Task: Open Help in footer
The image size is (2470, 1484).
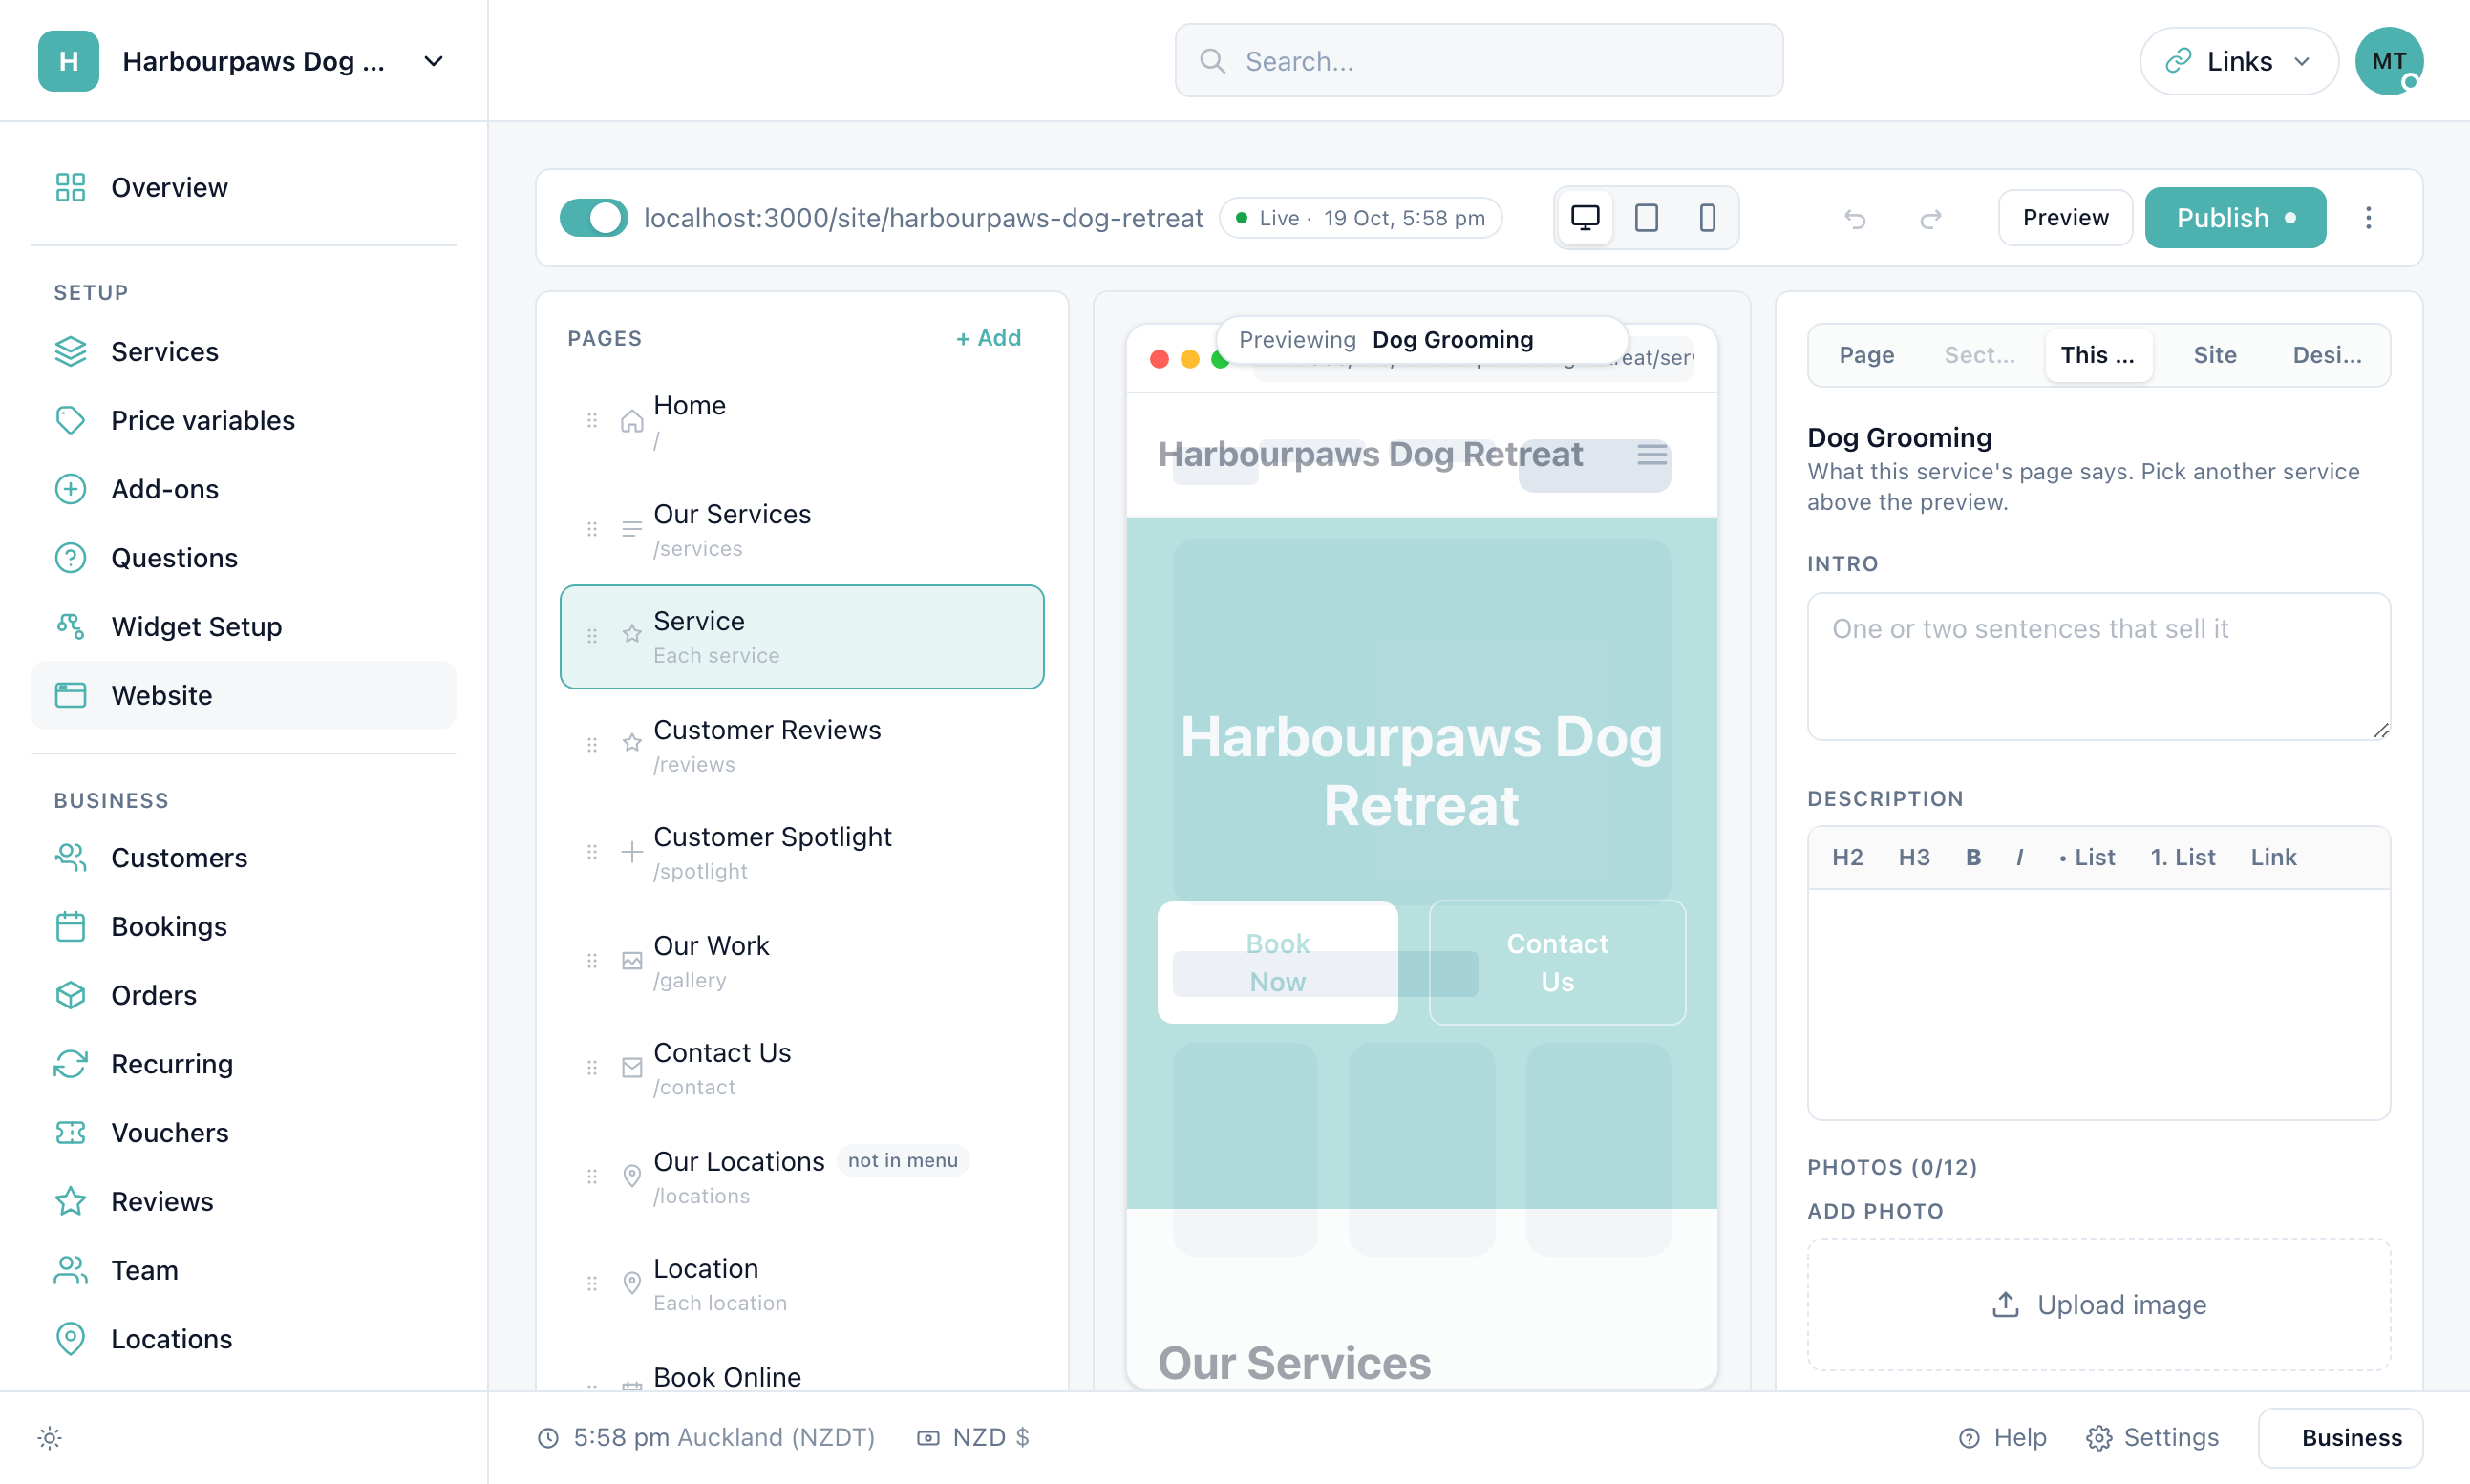Action: (x=2002, y=1437)
